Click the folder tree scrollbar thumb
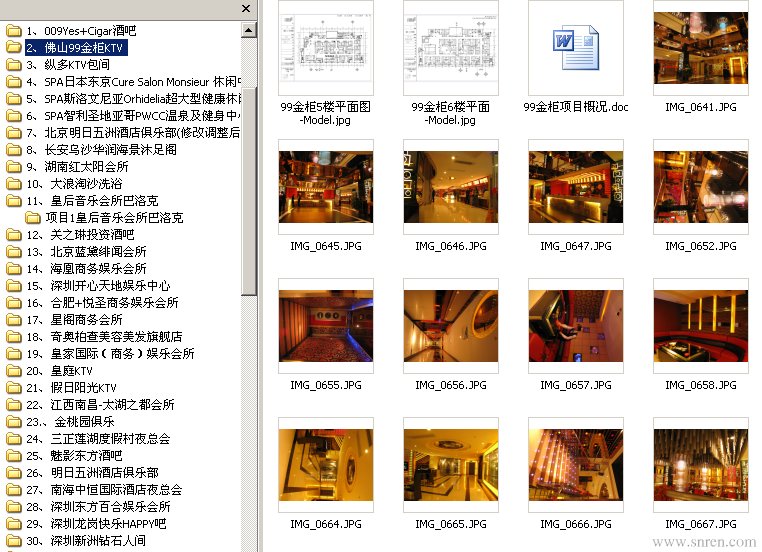762x552 pixels. 248,192
